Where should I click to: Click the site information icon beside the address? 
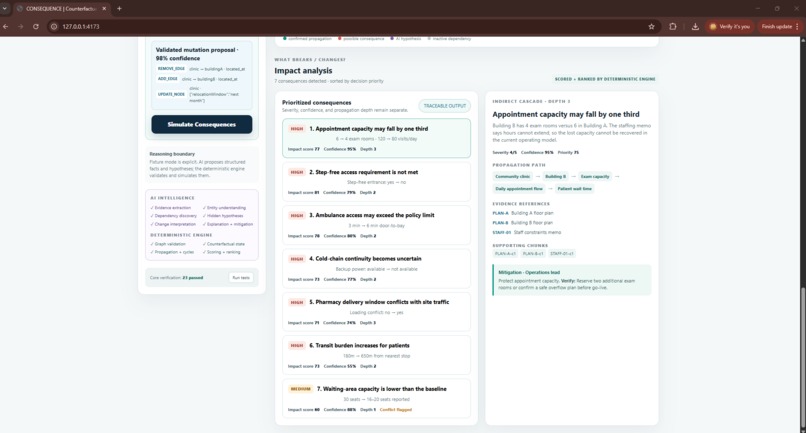[x=53, y=26]
